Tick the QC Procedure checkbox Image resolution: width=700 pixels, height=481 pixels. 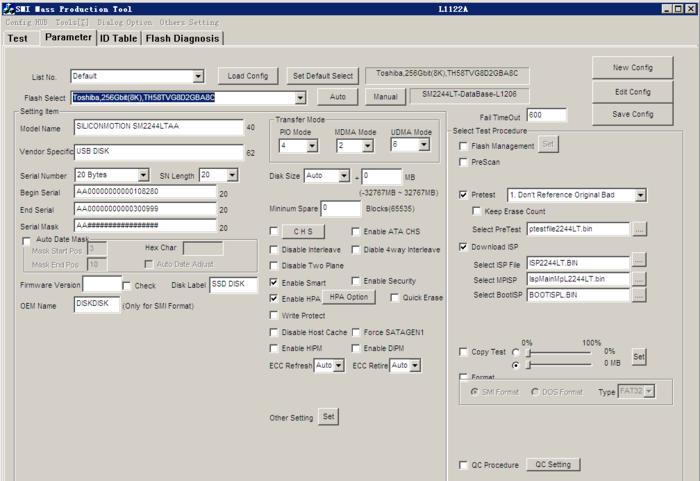point(463,465)
